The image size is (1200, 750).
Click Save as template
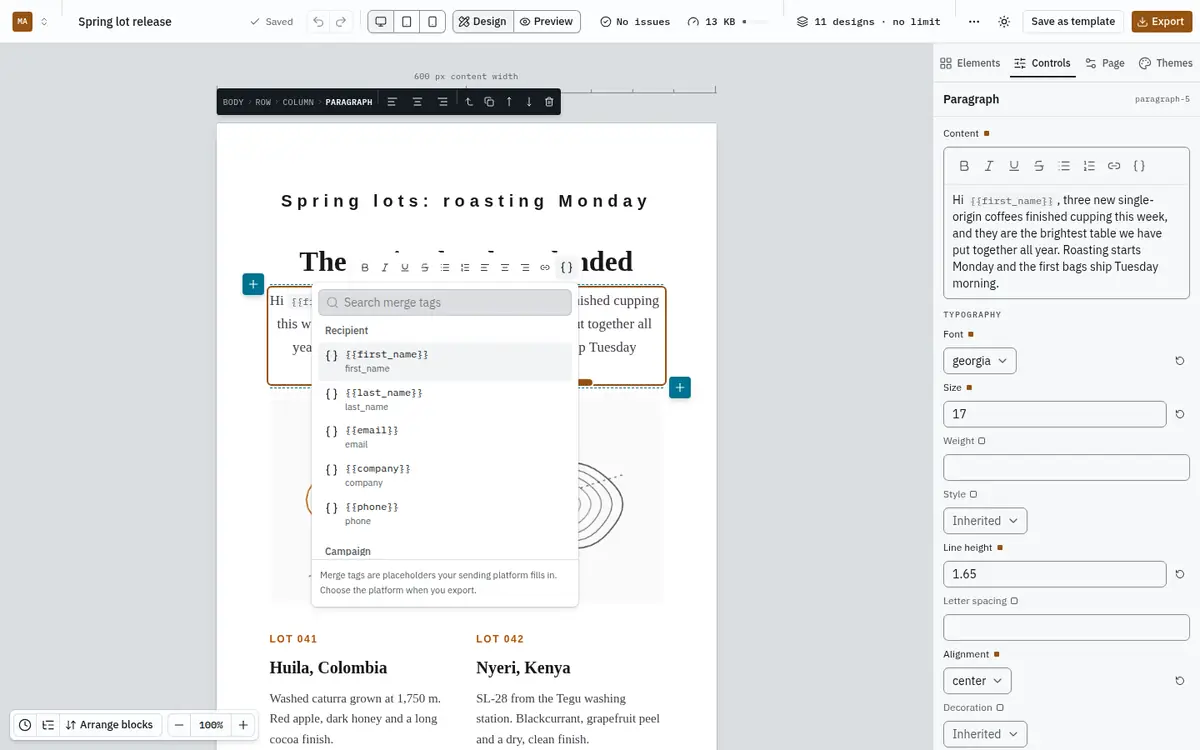[1073, 21]
